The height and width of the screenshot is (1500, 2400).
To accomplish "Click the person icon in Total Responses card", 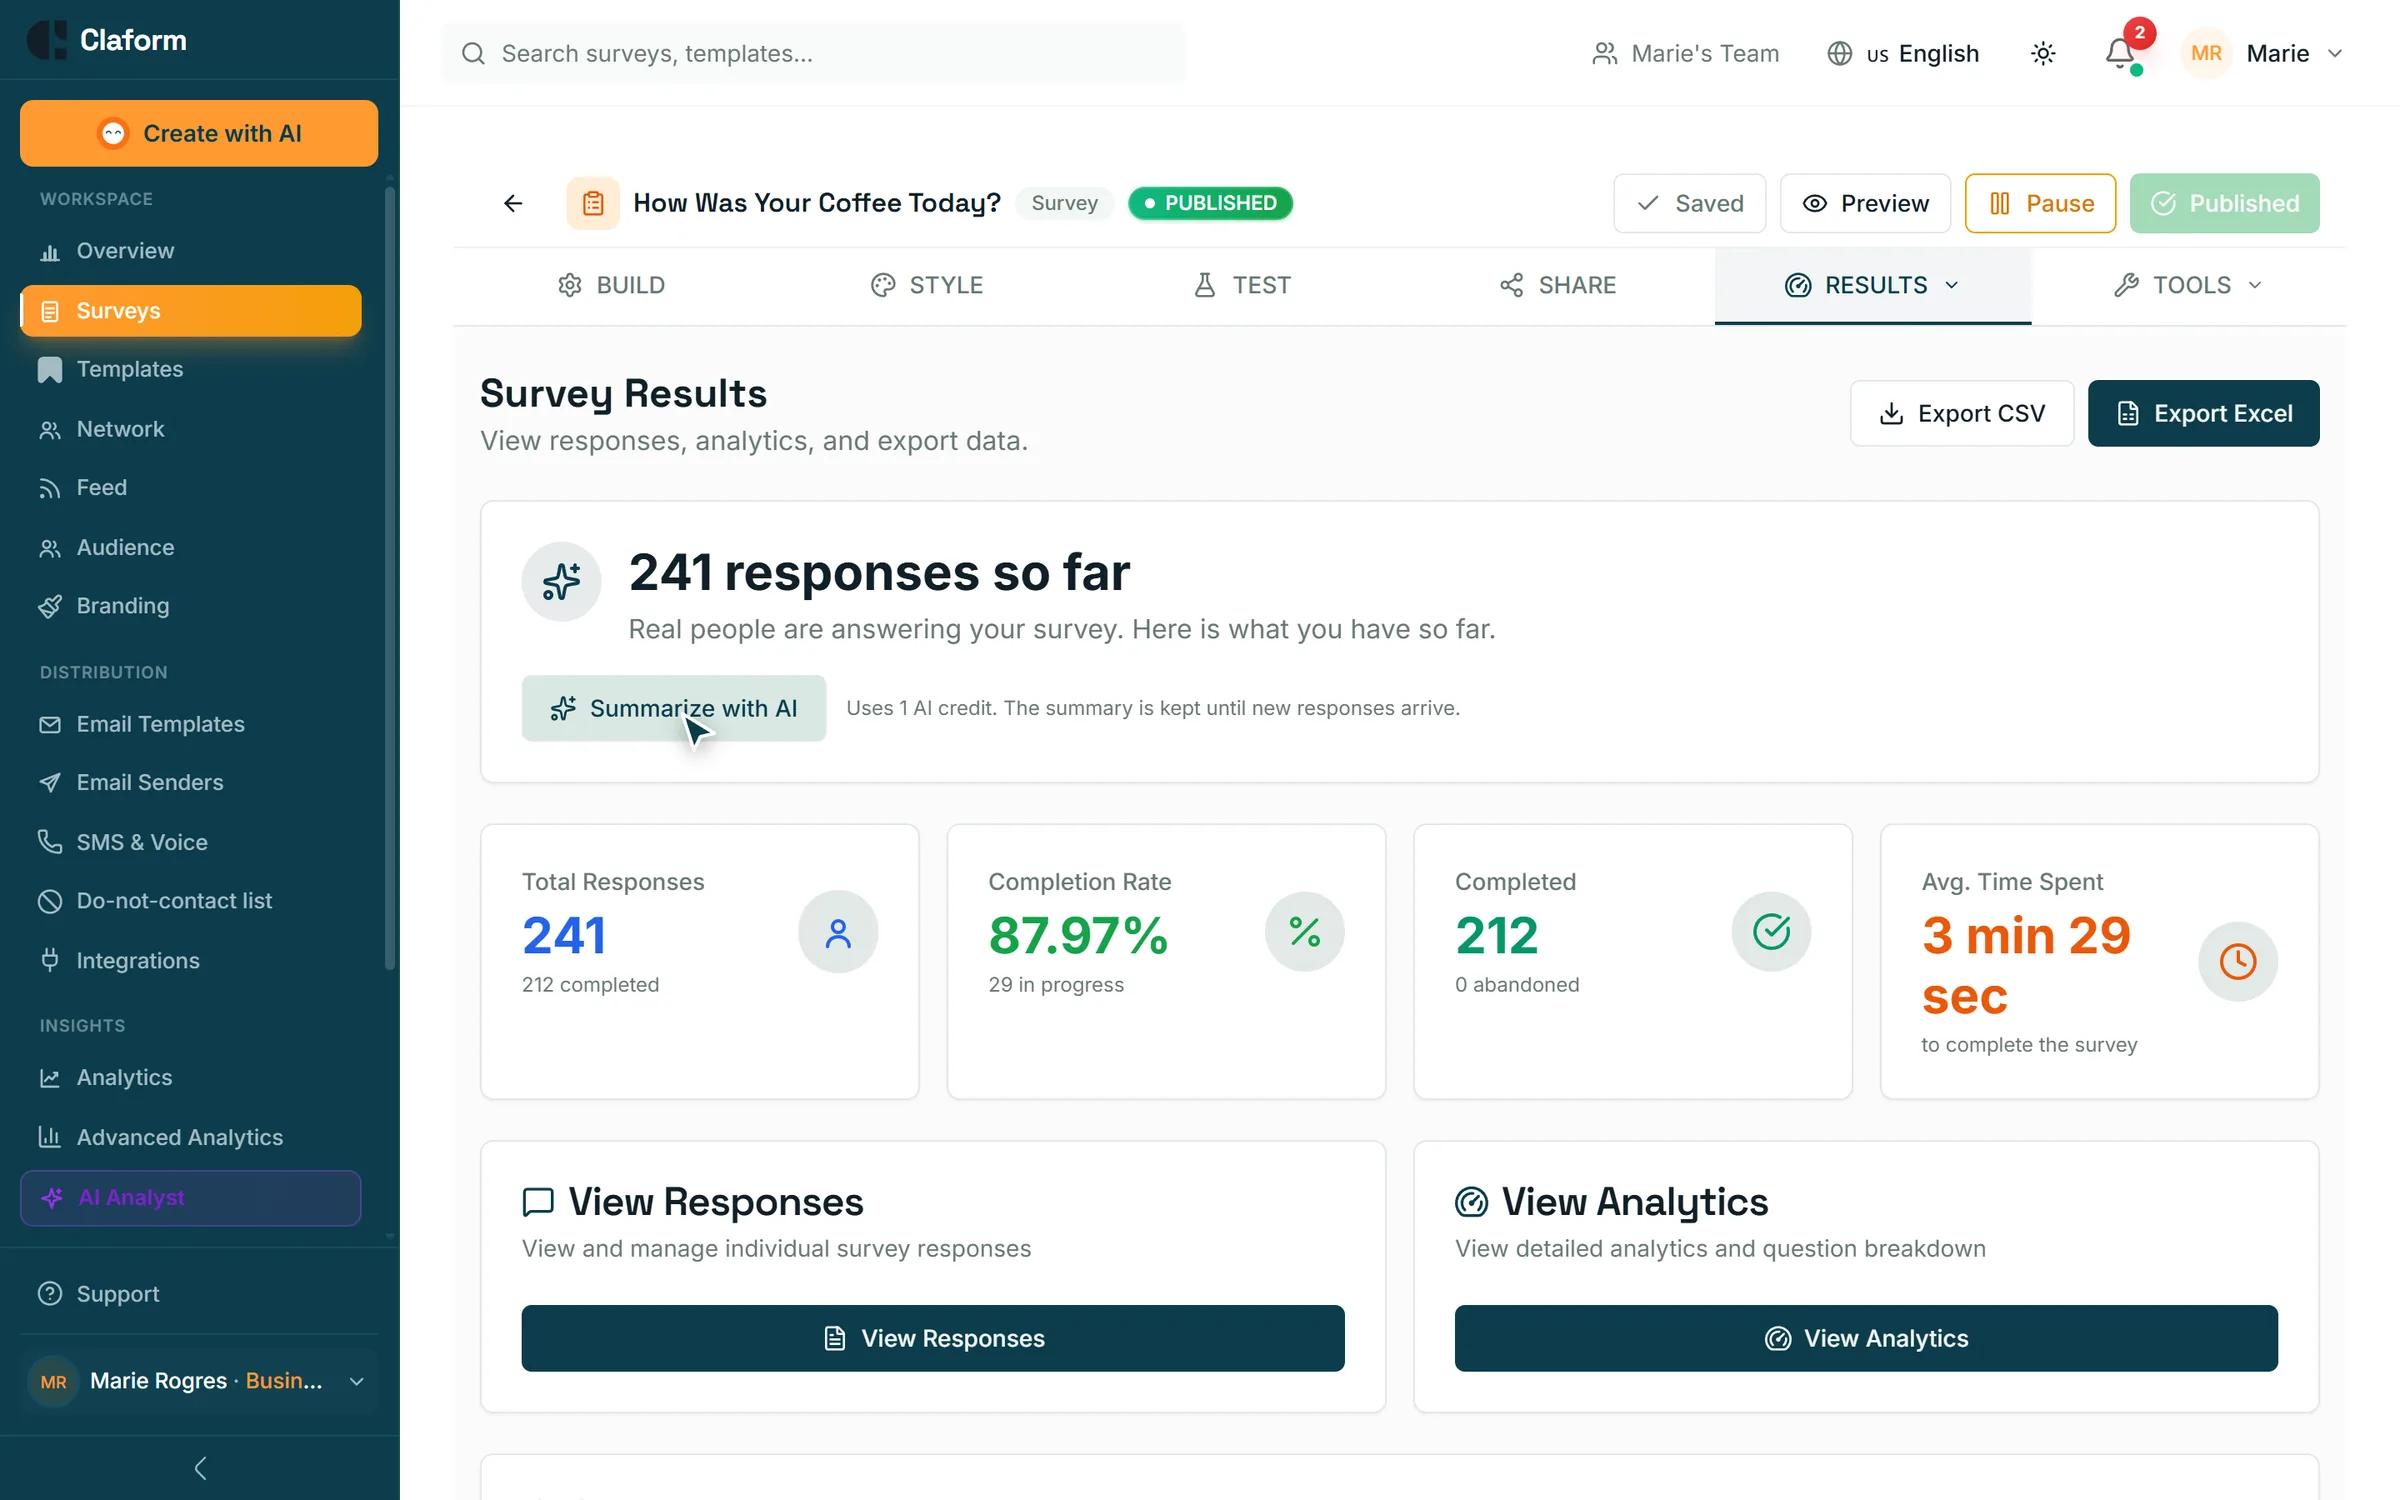I will pos(838,932).
